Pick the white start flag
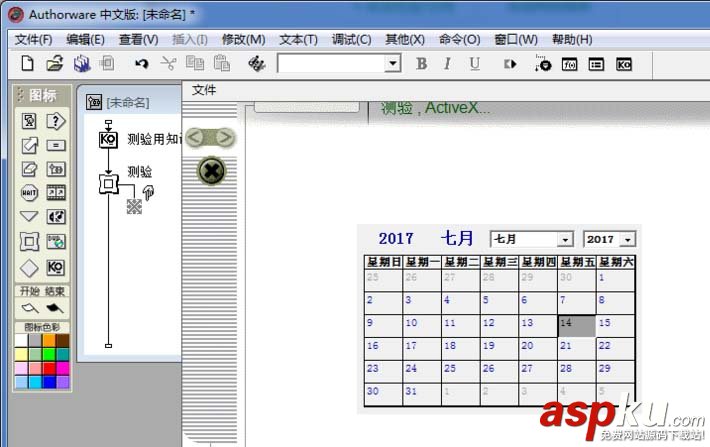710x447 pixels. tap(30, 308)
